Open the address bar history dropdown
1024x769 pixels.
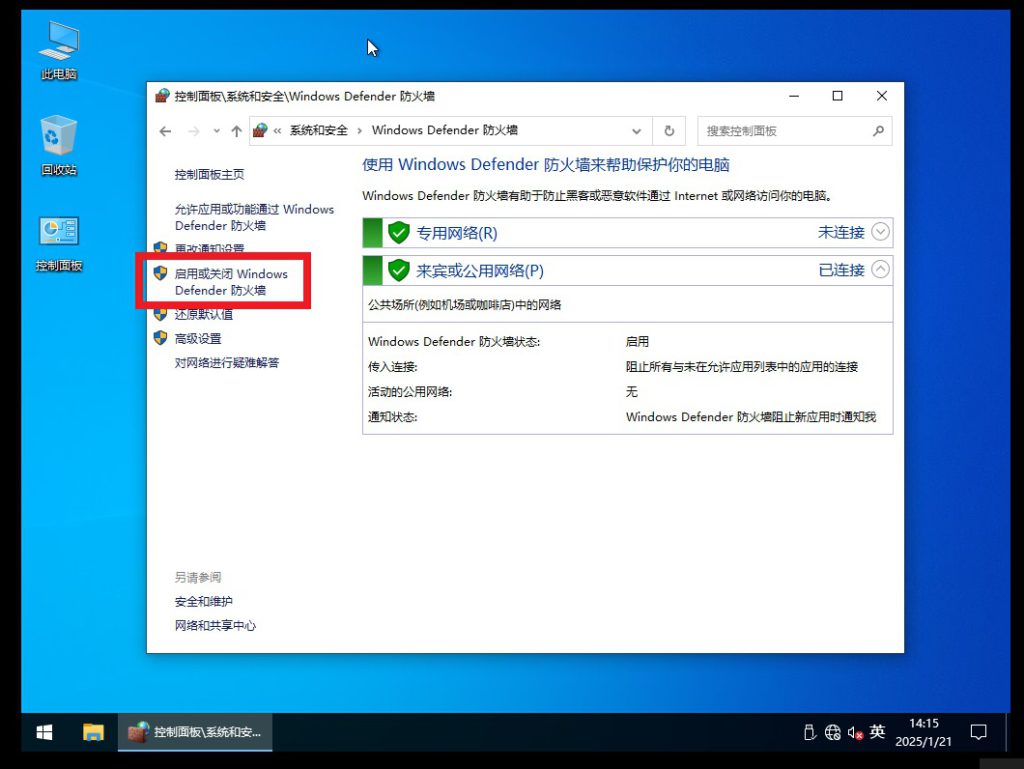[x=637, y=131]
